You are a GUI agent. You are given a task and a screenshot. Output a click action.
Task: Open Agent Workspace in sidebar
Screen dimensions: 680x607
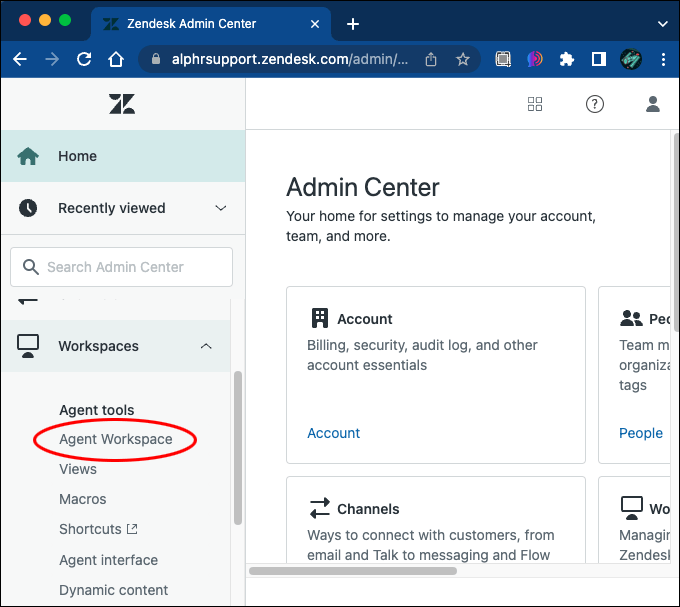(x=116, y=439)
